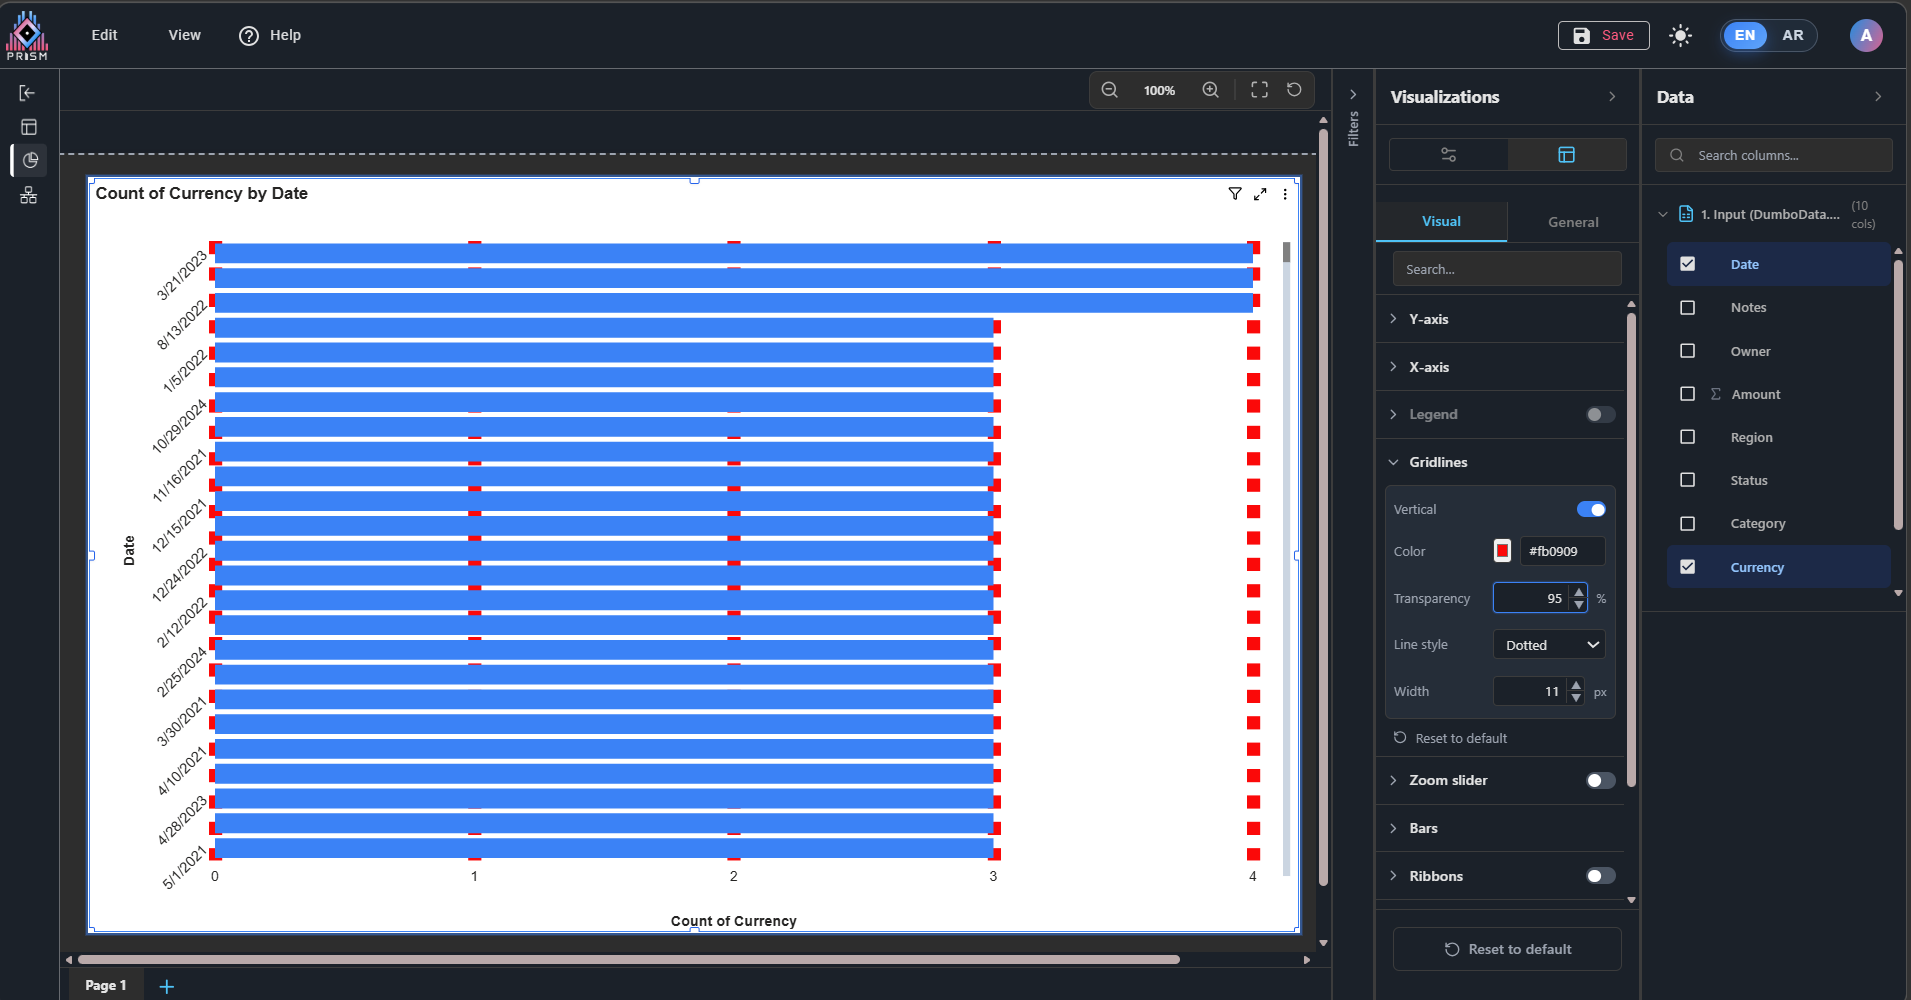Open the Line style Dotted dropdown

1549,645
